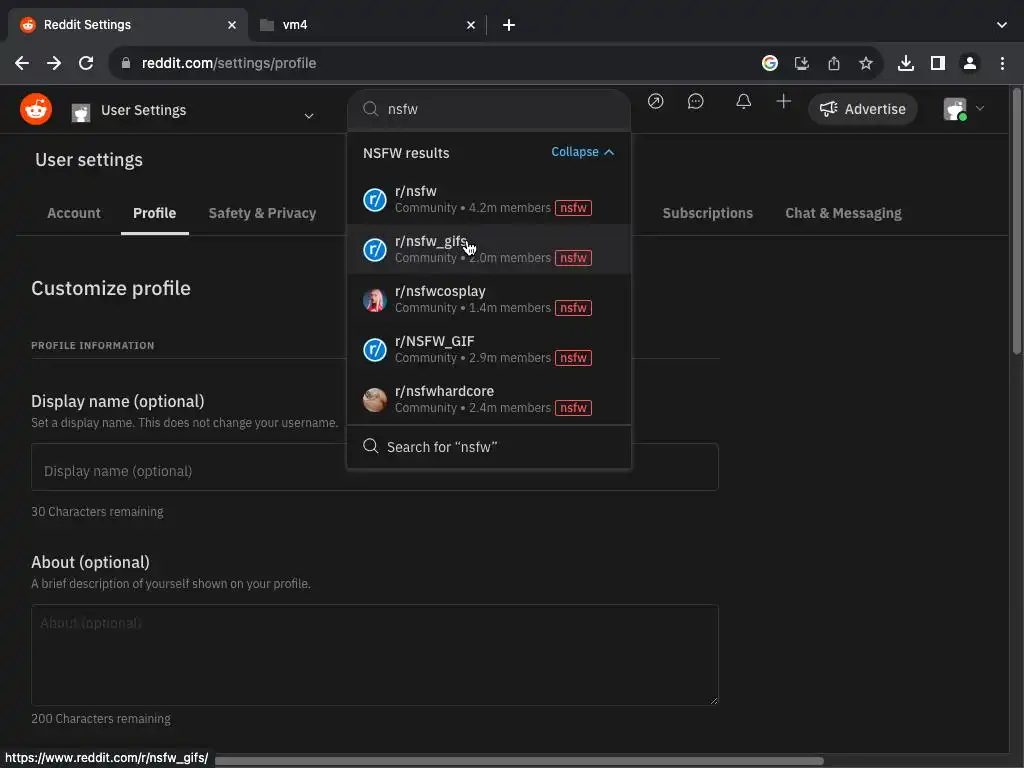Click the search magnifier icon in search box
1024x768 pixels.
coord(370,108)
